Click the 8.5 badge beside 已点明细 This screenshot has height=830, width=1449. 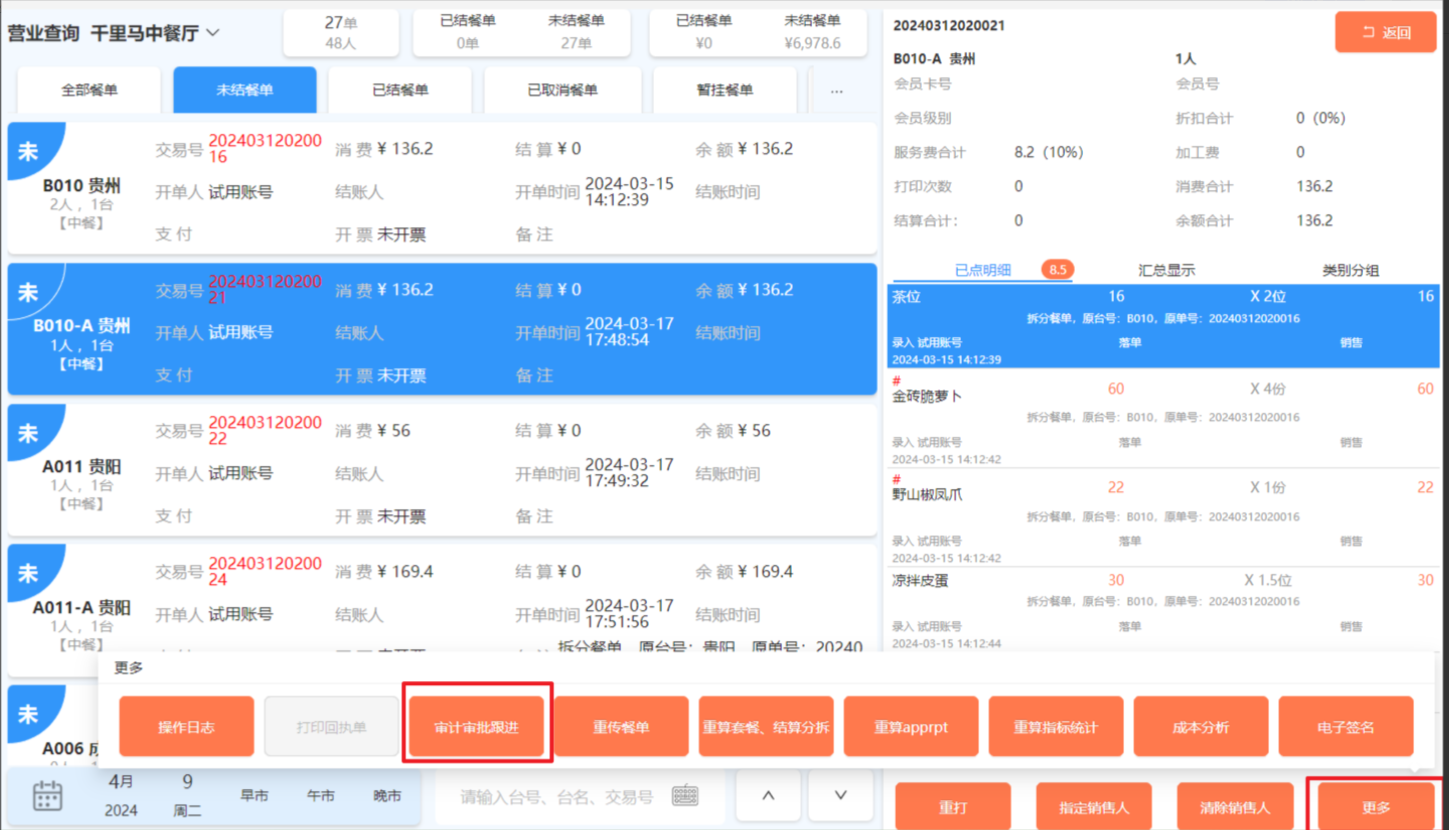tap(1057, 269)
